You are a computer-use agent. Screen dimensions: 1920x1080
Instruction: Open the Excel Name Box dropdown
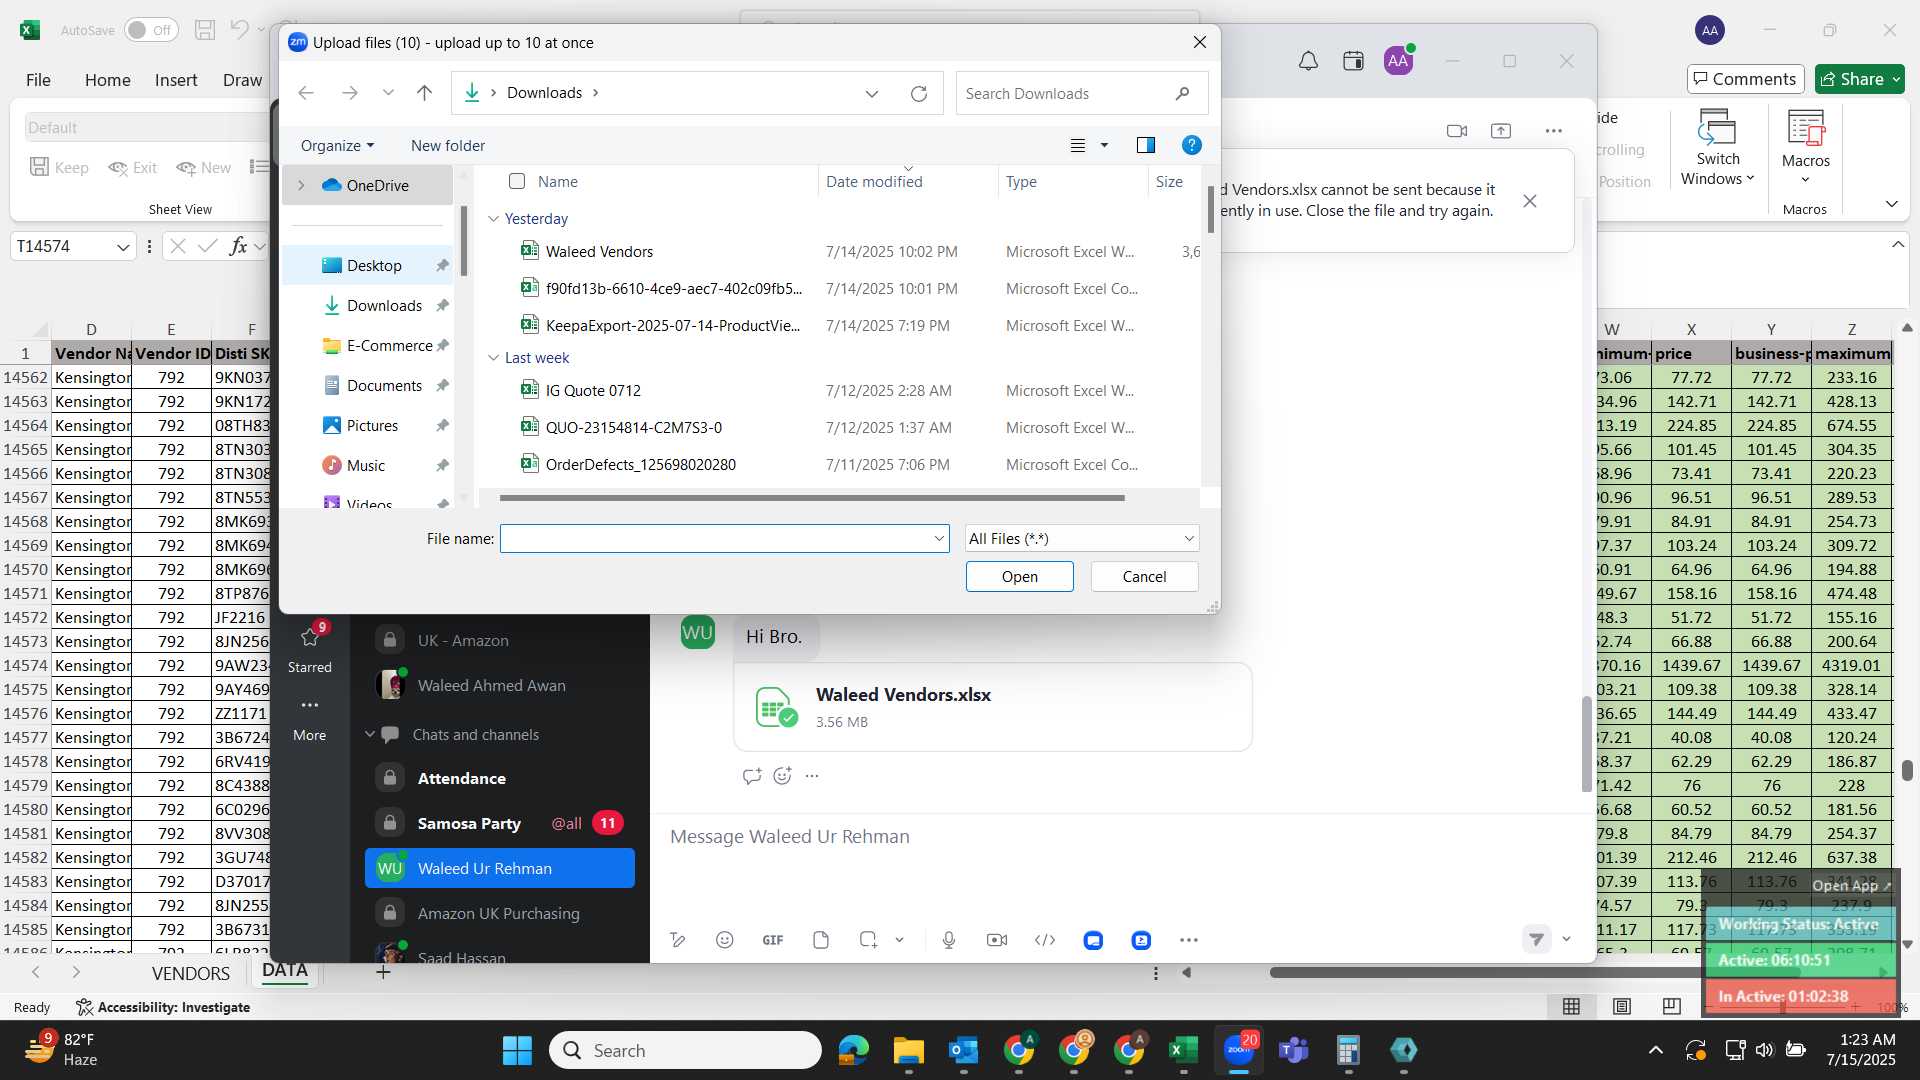pyautogui.click(x=122, y=246)
